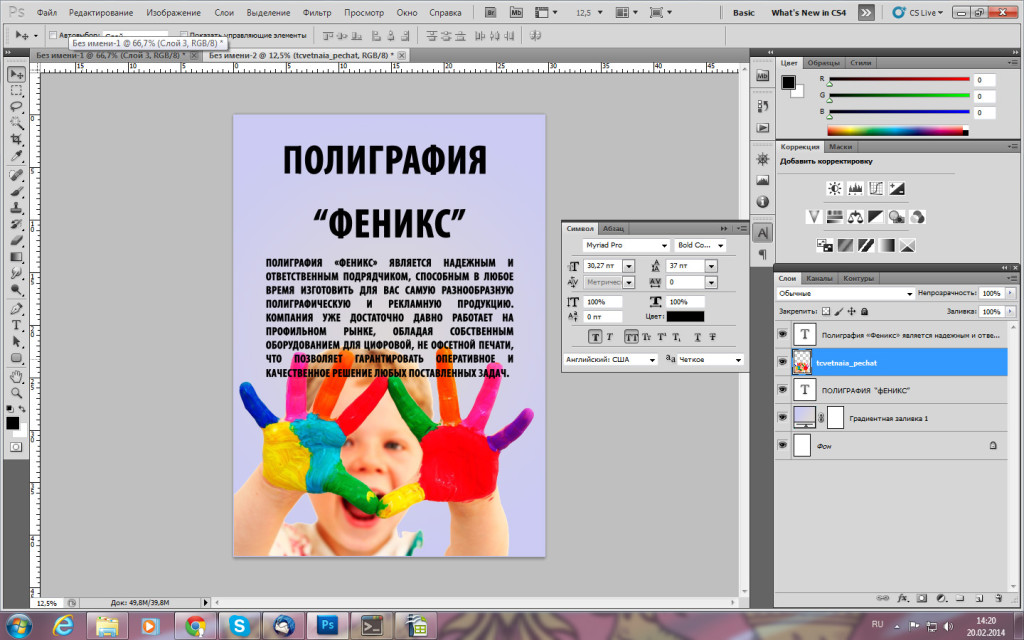Expand the layer blend mode dropdown Обычные
1024x640 pixels.
click(x=846, y=293)
